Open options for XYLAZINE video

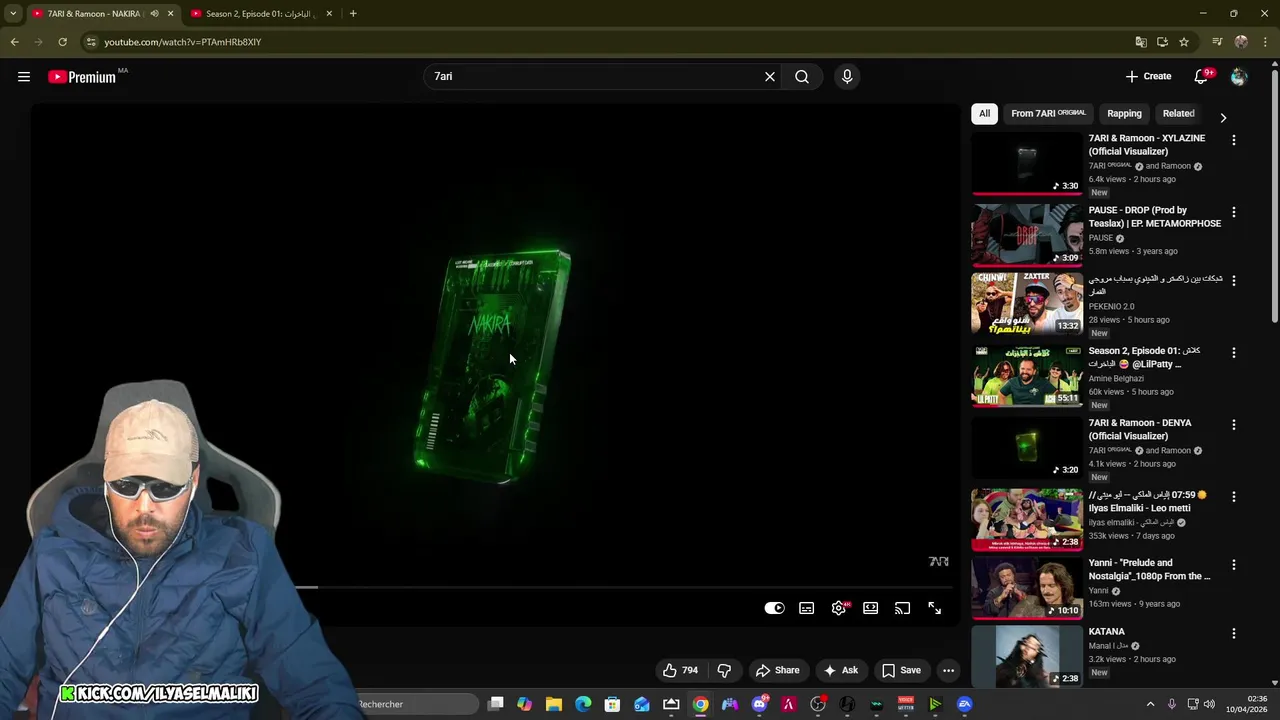tap(1234, 141)
